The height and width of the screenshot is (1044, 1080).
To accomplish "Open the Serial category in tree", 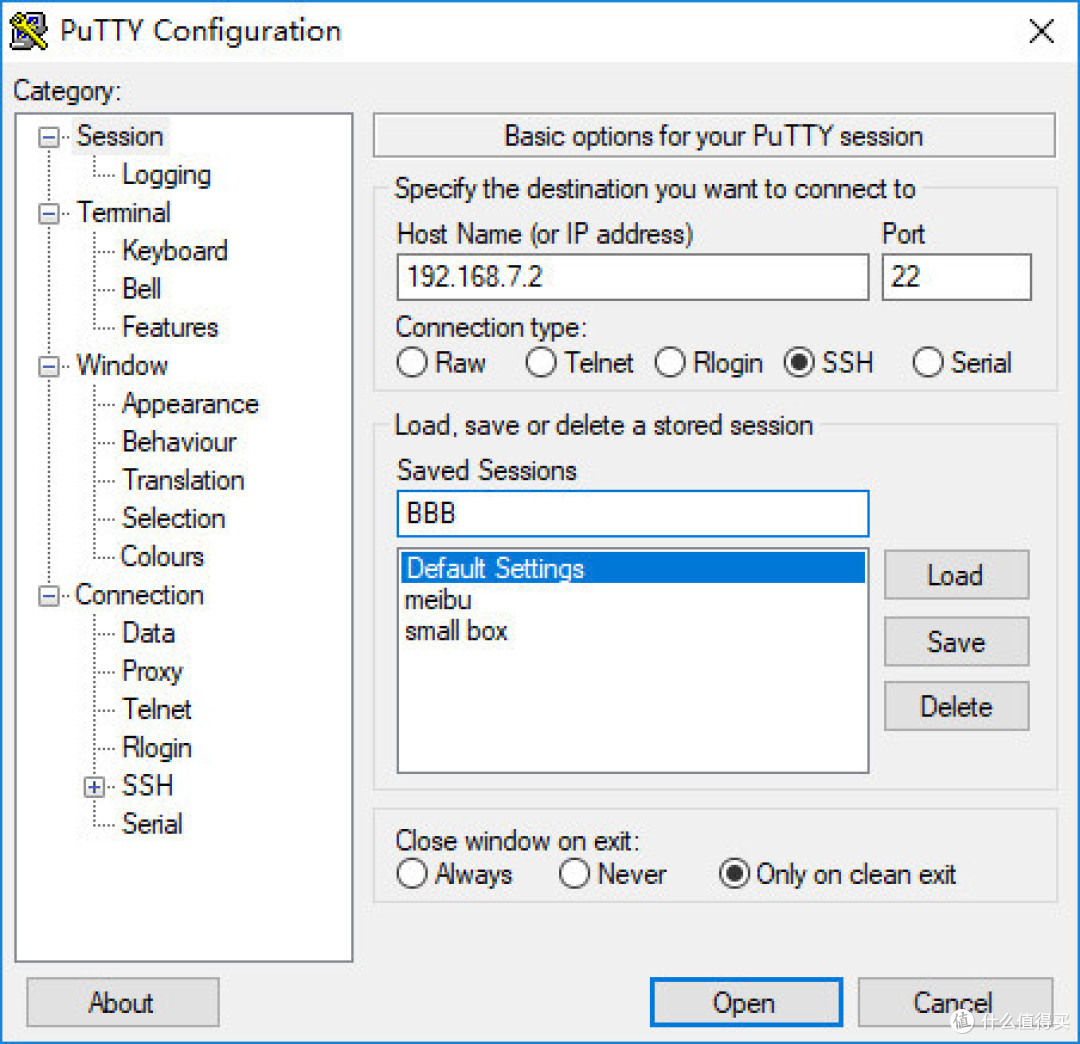I will 152,824.
